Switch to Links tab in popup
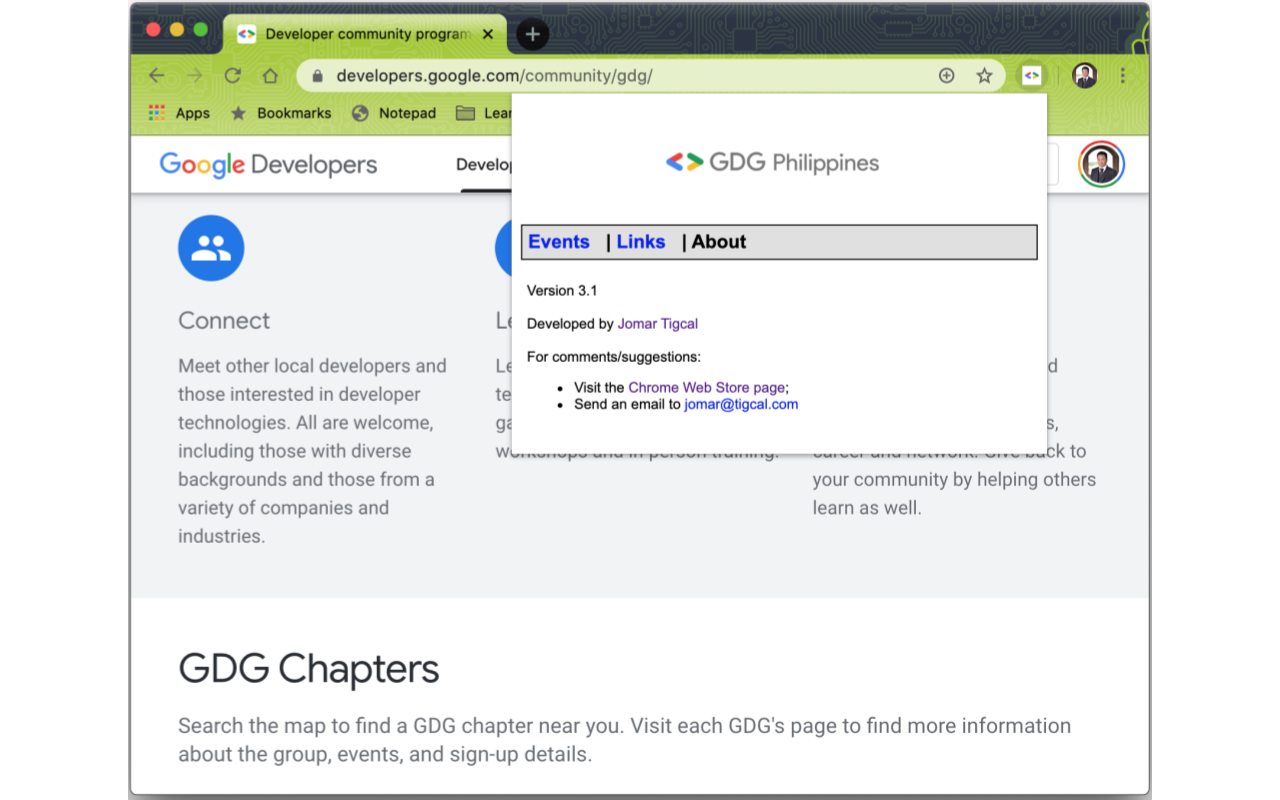Screen dimensions: 1280x800 coord(641,242)
